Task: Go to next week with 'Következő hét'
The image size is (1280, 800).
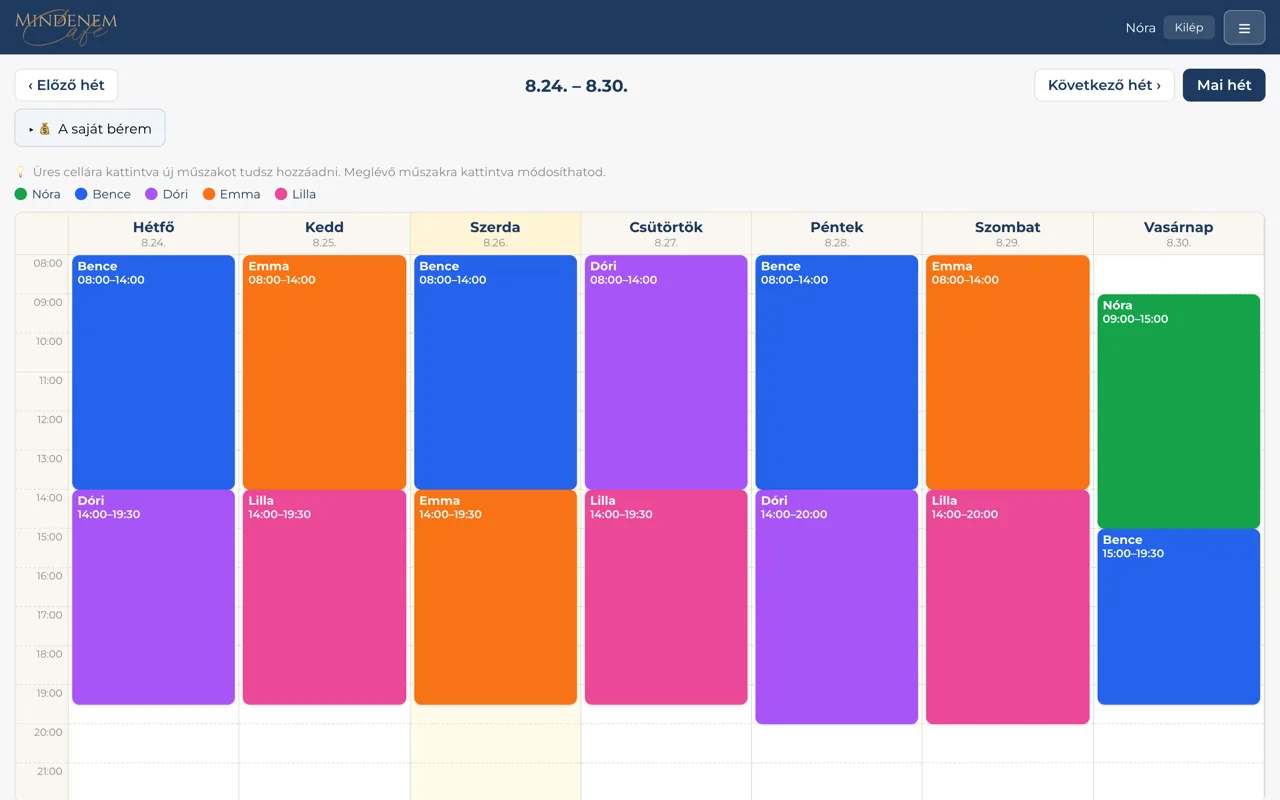Action: click(1104, 85)
